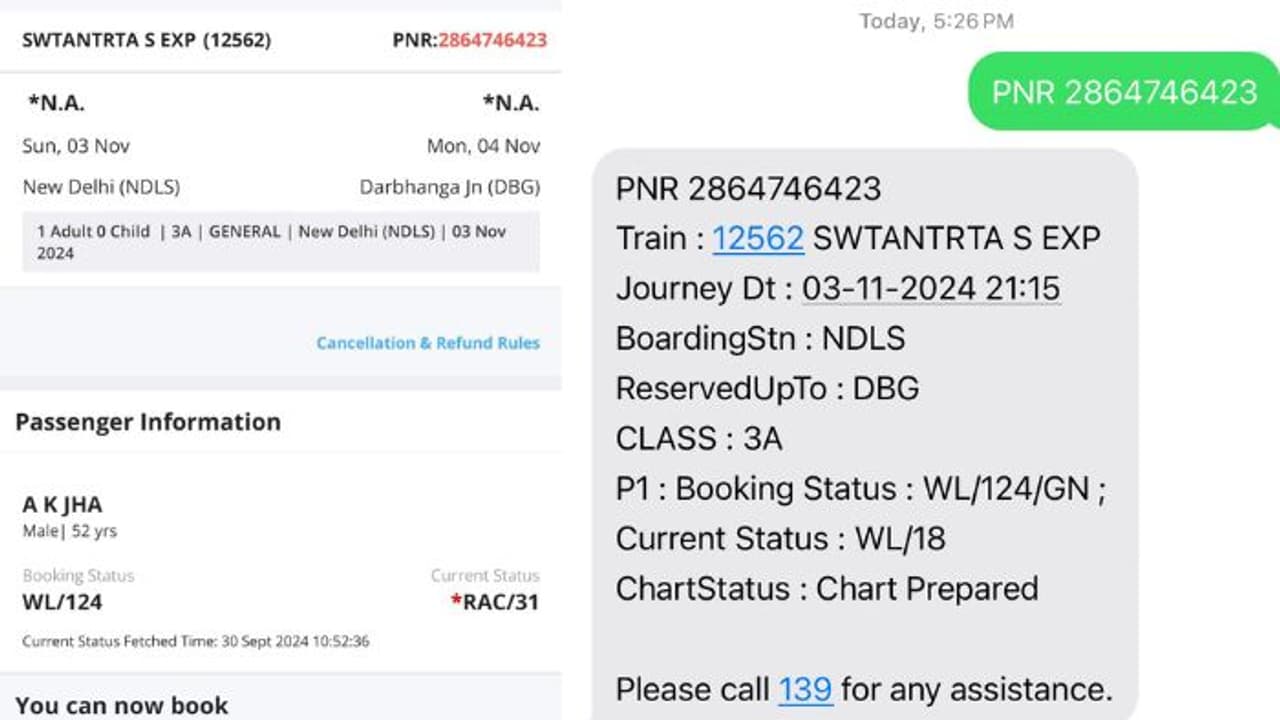This screenshot has width=1280, height=720.
Task: Call 139 for assistance
Action: tap(804, 690)
